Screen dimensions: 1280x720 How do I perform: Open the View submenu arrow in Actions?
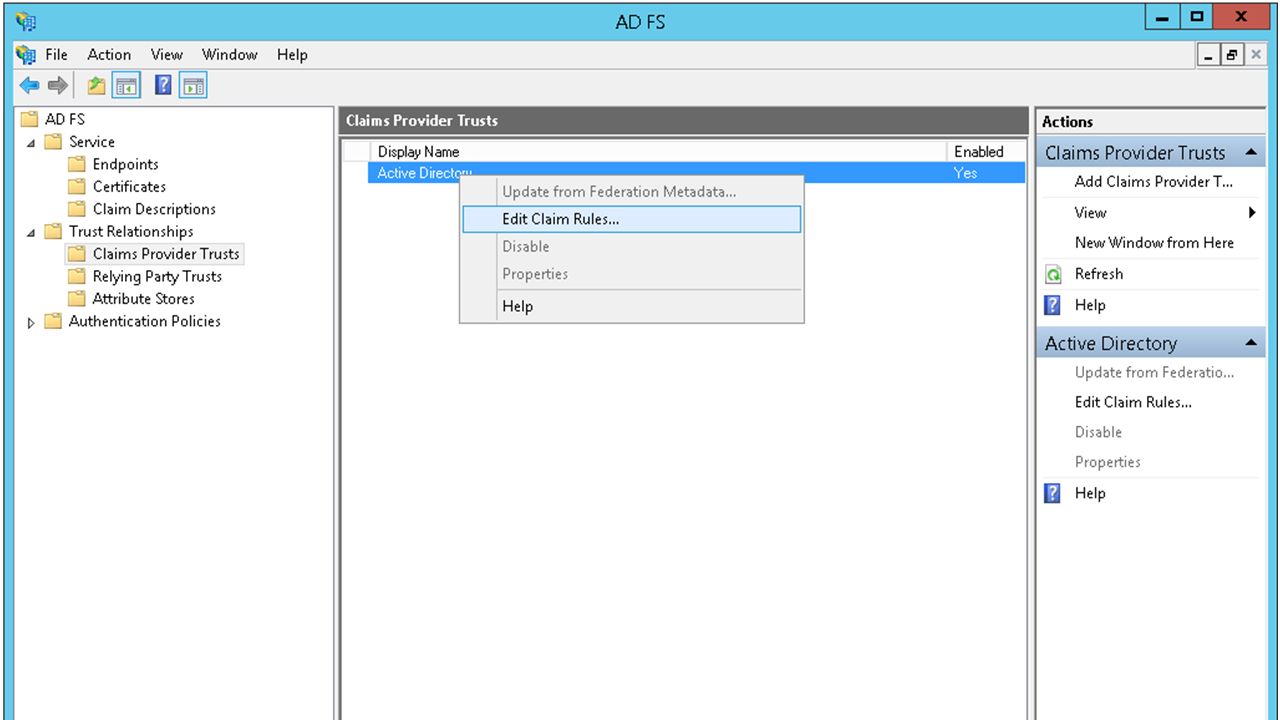pos(1252,212)
